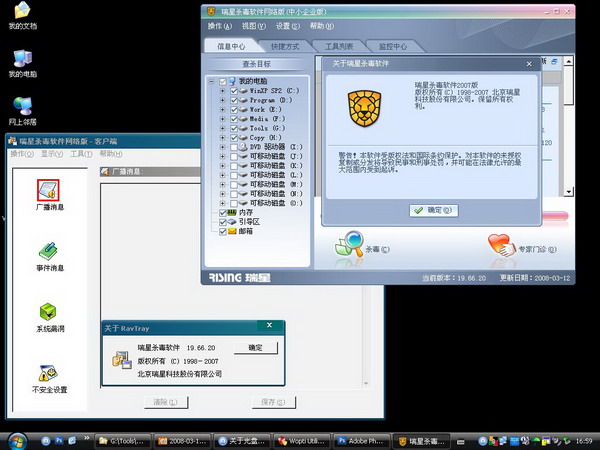Expand the 可移动磁盘 (M:) tree node
This screenshot has width=600, height=450.
[222, 185]
